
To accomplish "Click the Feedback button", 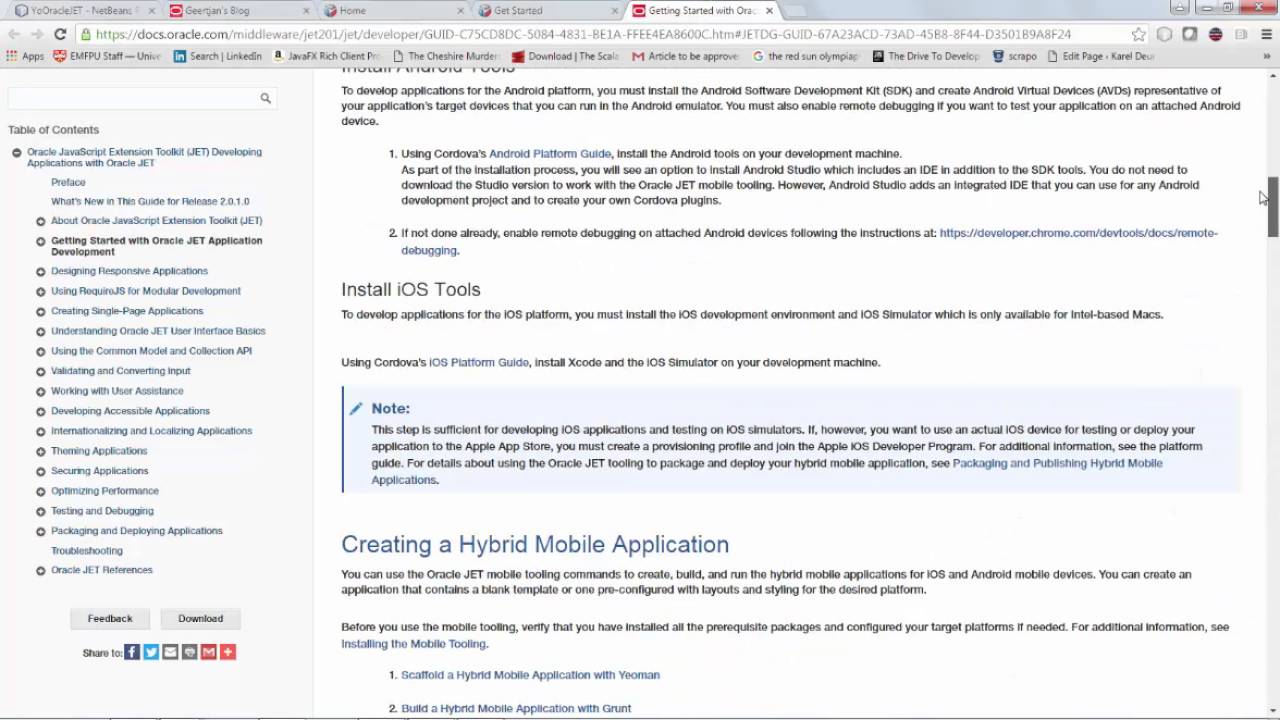I will 110,618.
